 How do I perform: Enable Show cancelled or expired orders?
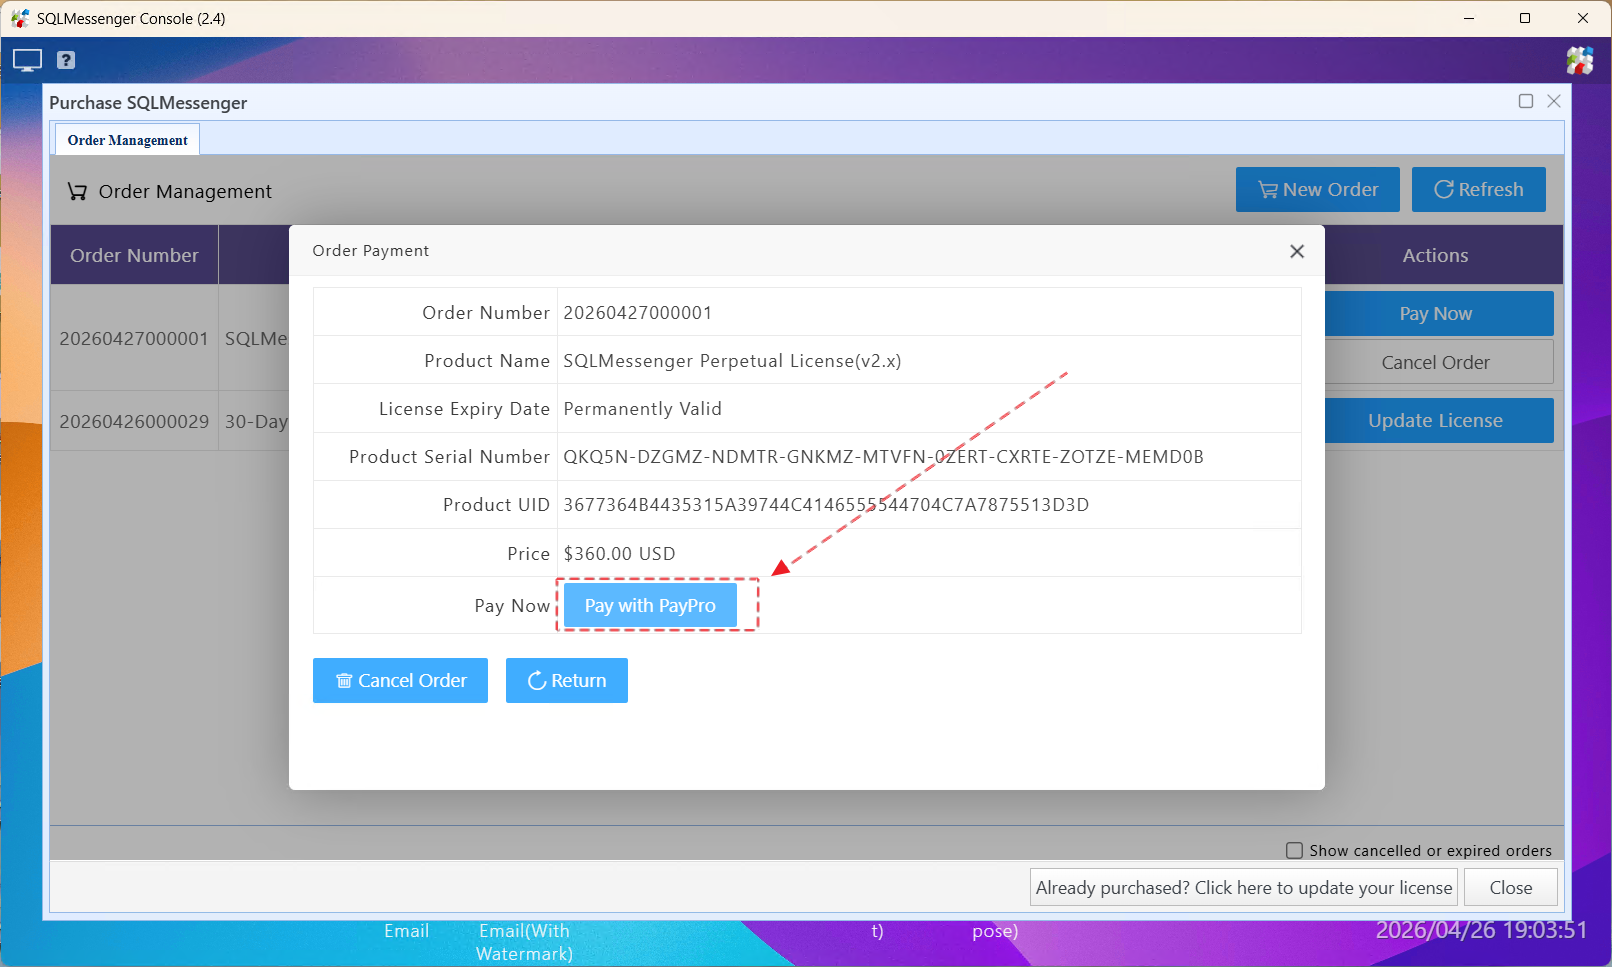pyautogui.click(x=1294, y=850)
